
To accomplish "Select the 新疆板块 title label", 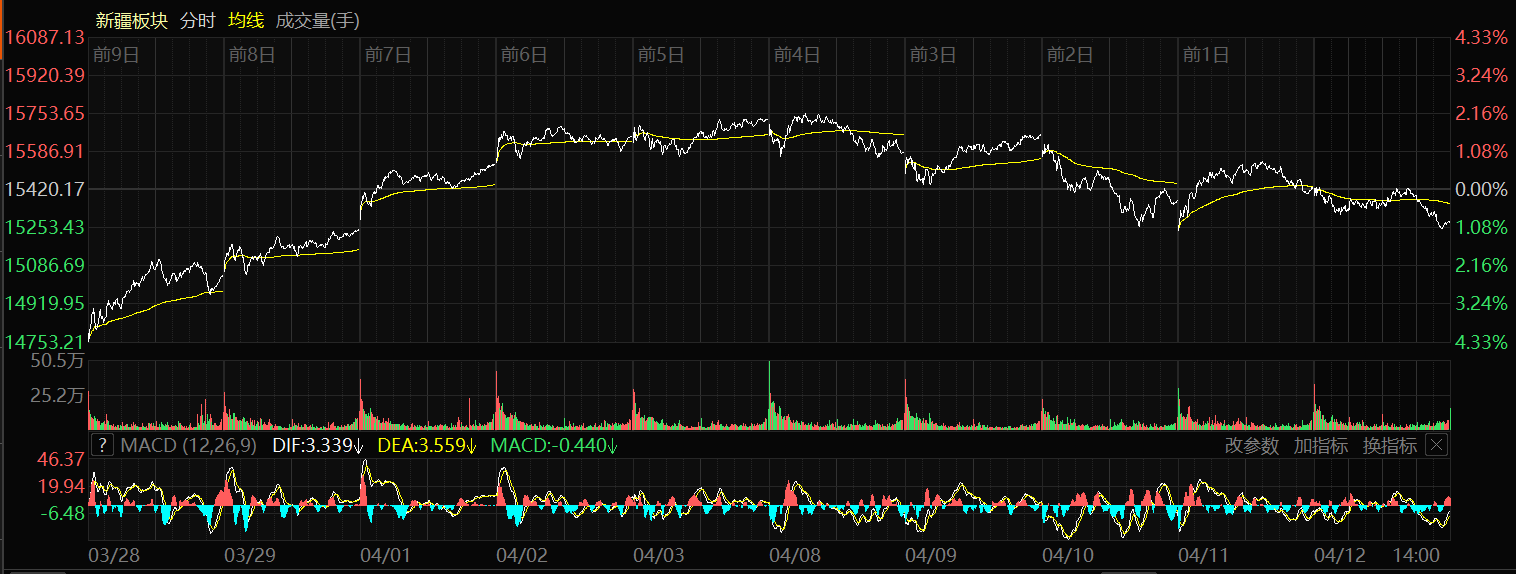I will [x=132, y=20].
